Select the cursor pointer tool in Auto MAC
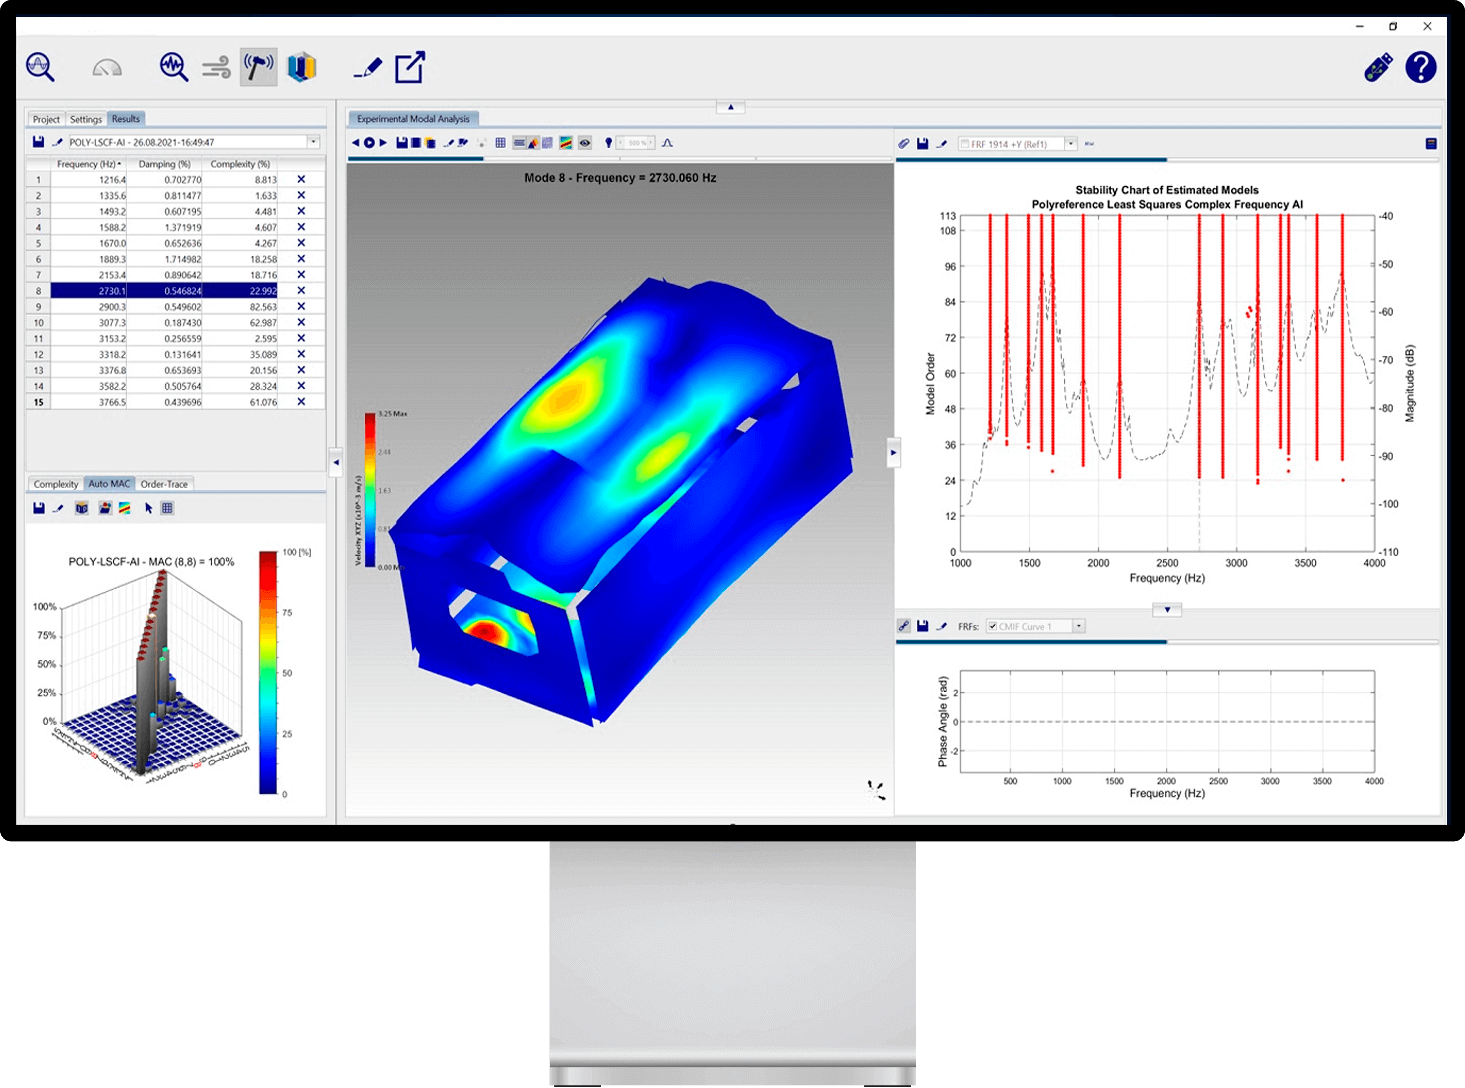Image resolution: width=1465 pixels, height=1088 pixels. 149,508
